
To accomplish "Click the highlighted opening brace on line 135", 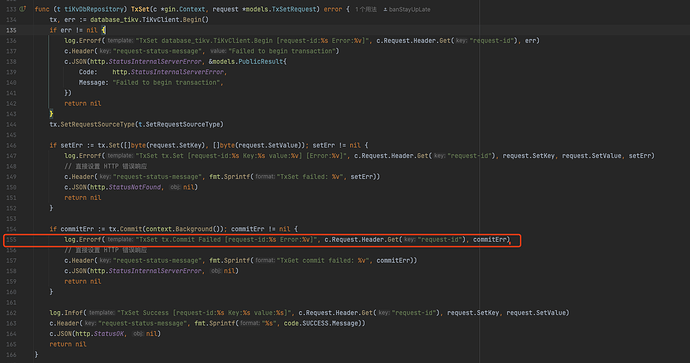I will (x=103, y=30).
